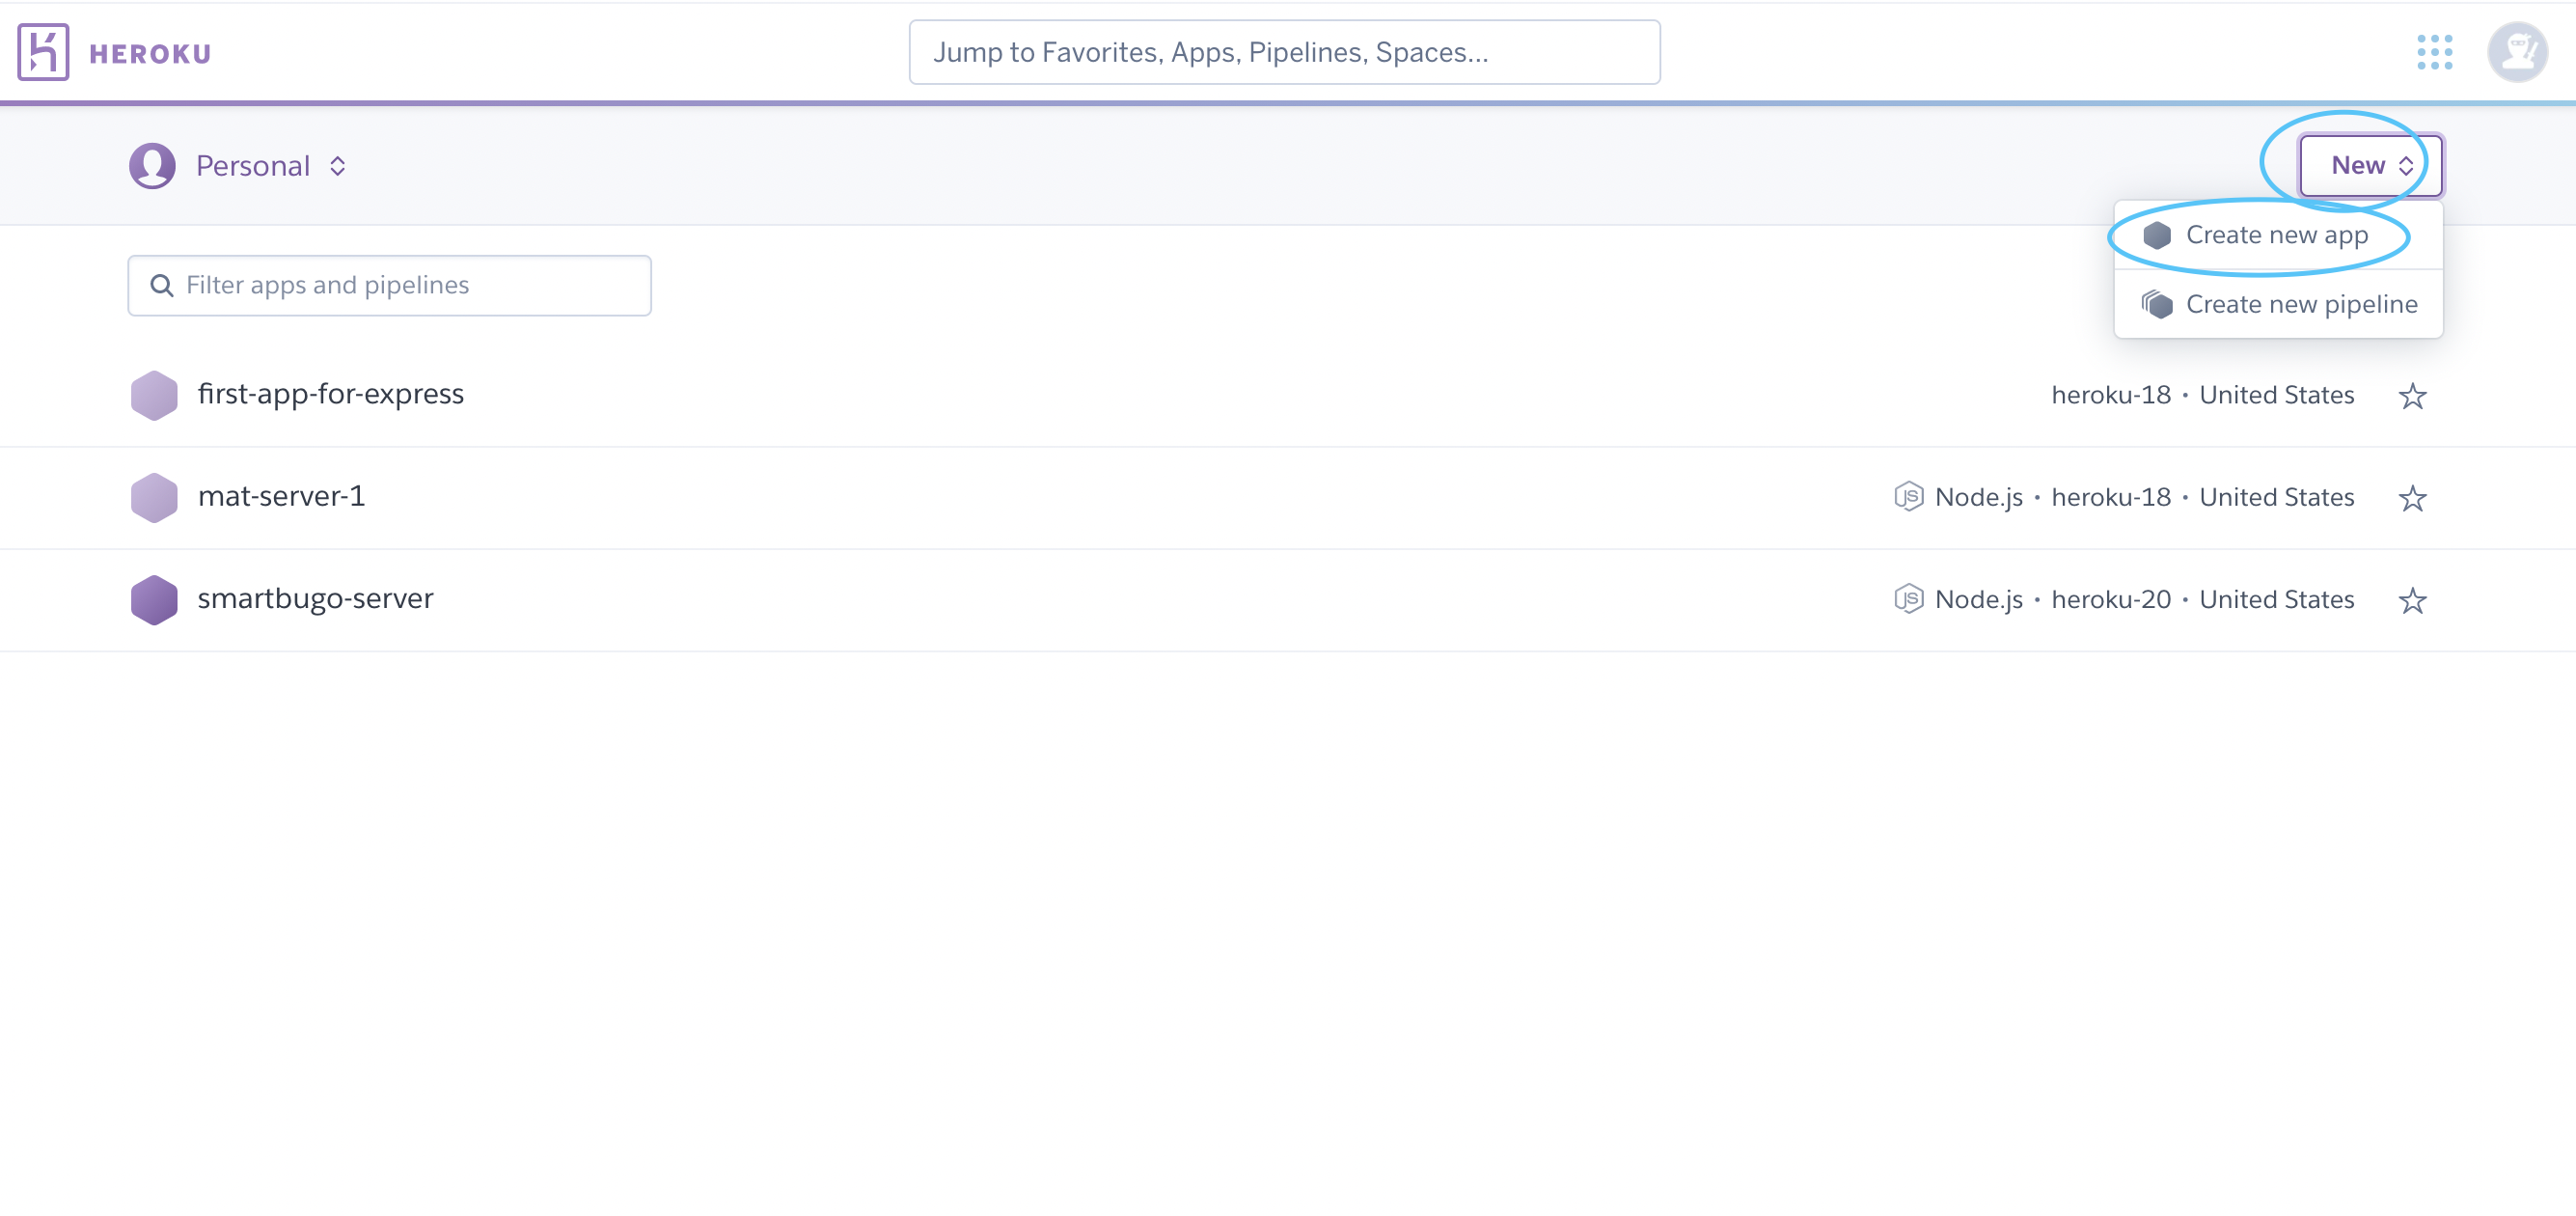Open the first-app-for-express app
This screenshot has height=1216, width=2576.
point(330,395)
